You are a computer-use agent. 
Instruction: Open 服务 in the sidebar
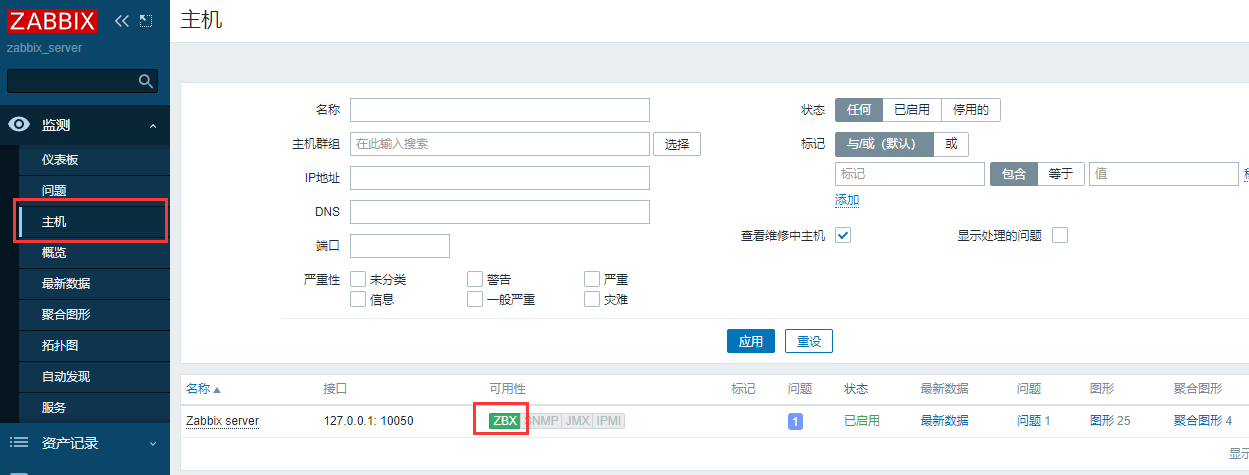point(54,408)
